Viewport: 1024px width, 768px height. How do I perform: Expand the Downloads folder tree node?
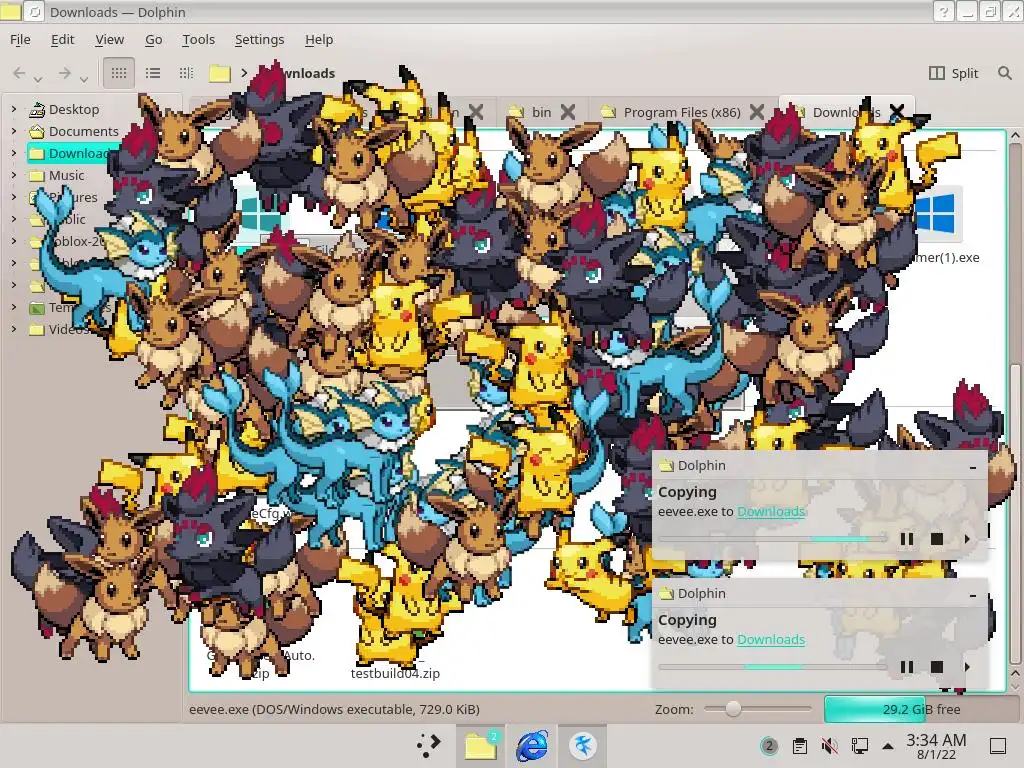[14, 153]
